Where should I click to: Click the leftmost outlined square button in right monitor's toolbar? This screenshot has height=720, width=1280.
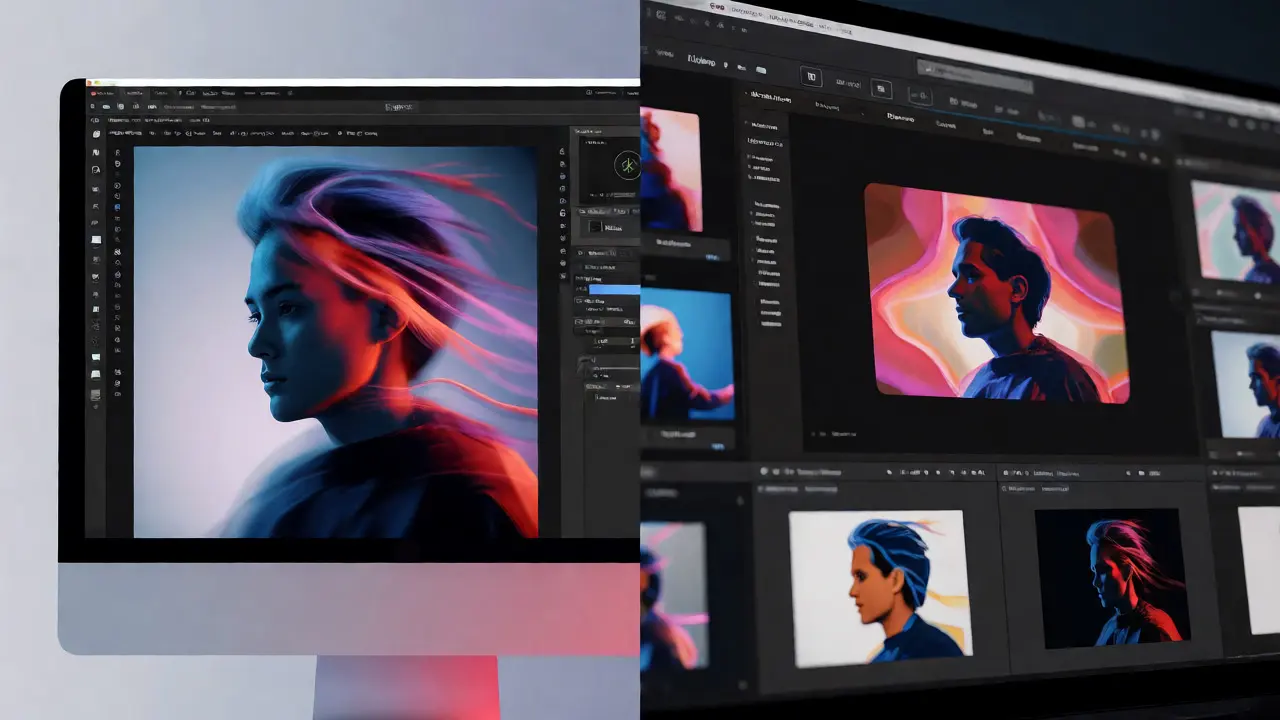coord(812,76)
